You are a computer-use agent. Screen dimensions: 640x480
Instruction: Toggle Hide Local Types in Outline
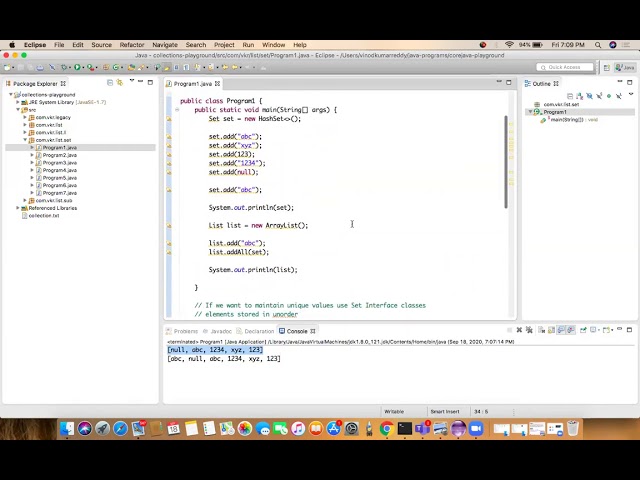coord(619,96)
